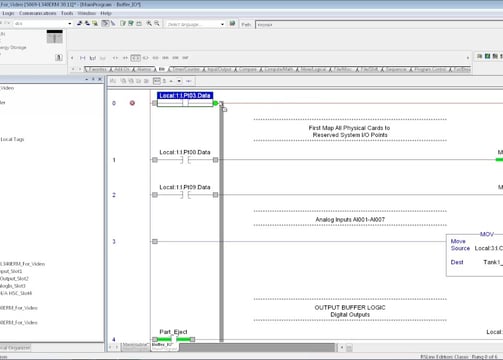Image resolution: width=503 pixels, height=360 pixels.
Task: Insert an Examine Off (XIO) contact
Action: tap(125, 58)
